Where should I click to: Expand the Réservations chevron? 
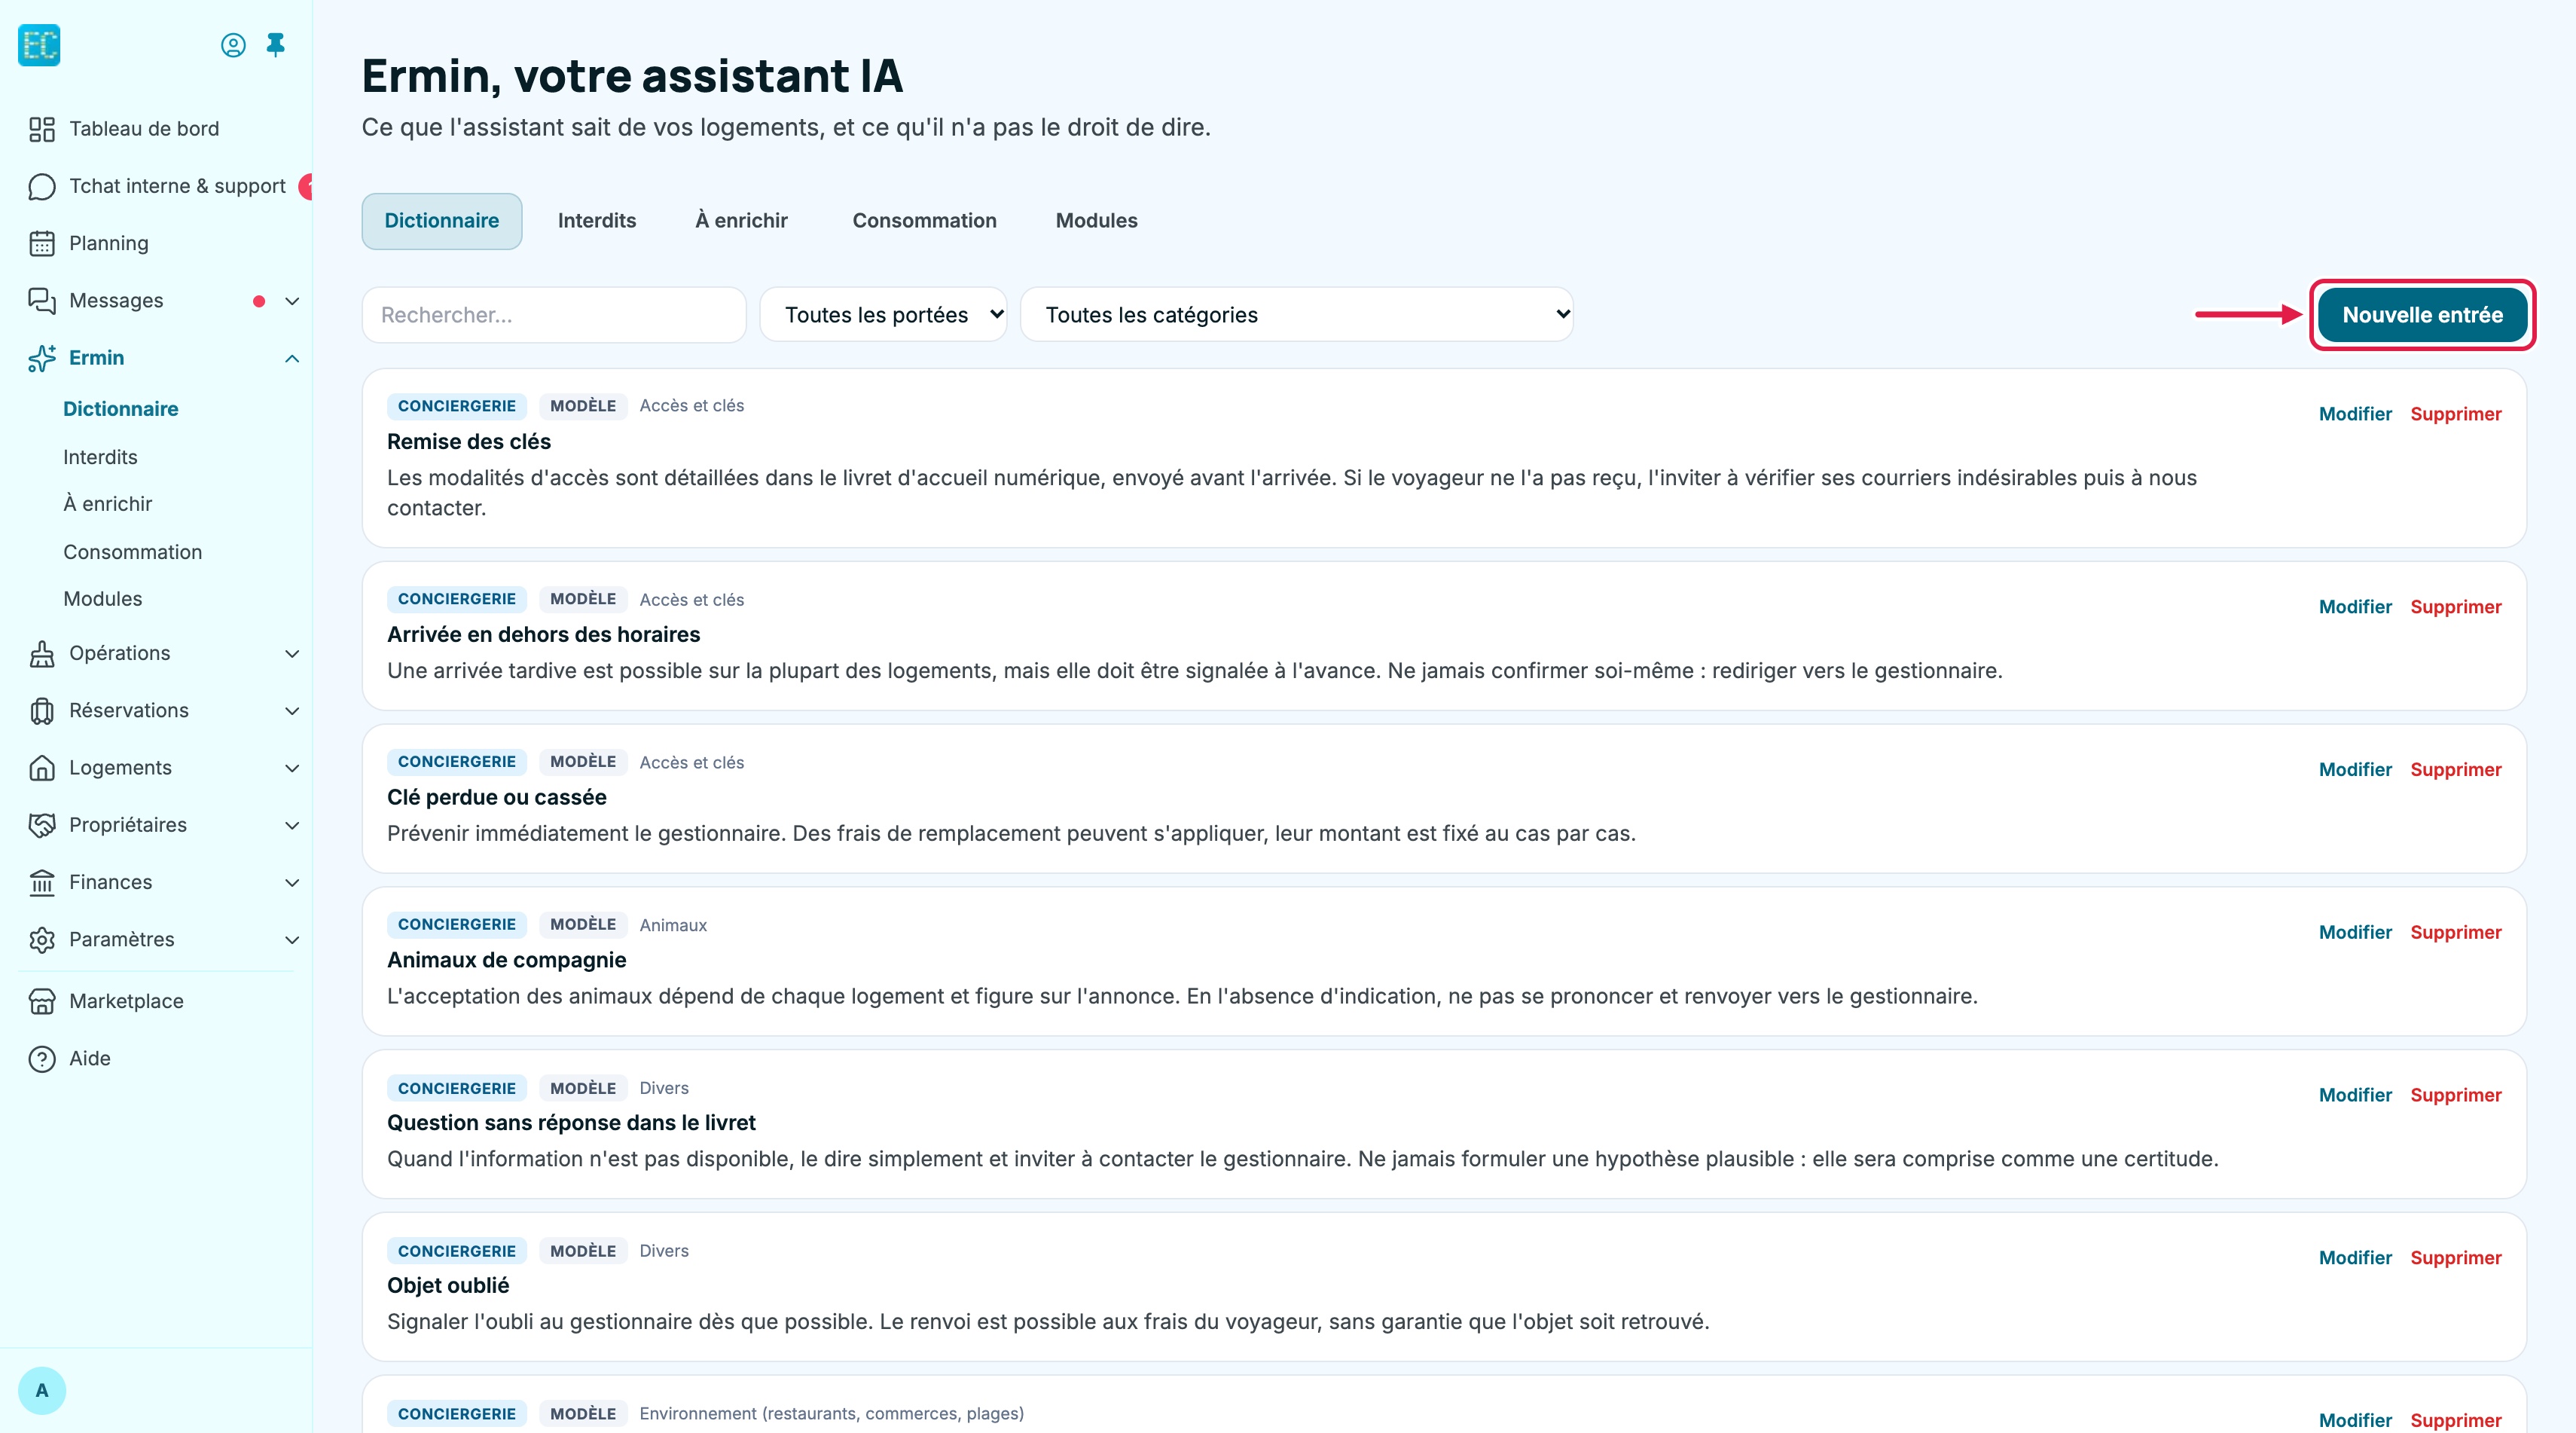click(292, 711)
